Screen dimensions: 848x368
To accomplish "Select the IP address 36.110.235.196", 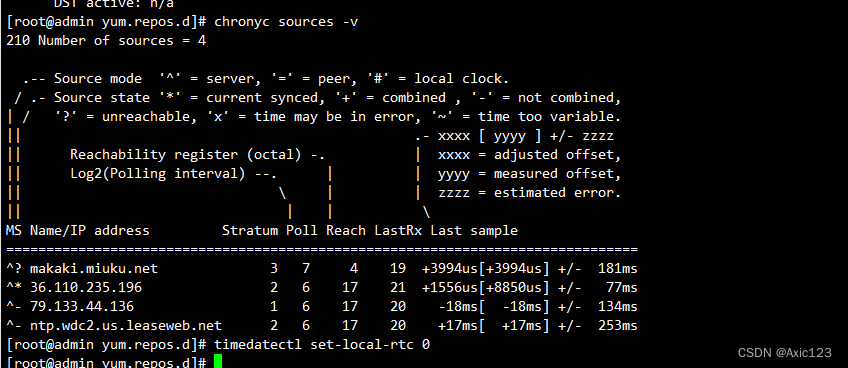I will 86,287.
